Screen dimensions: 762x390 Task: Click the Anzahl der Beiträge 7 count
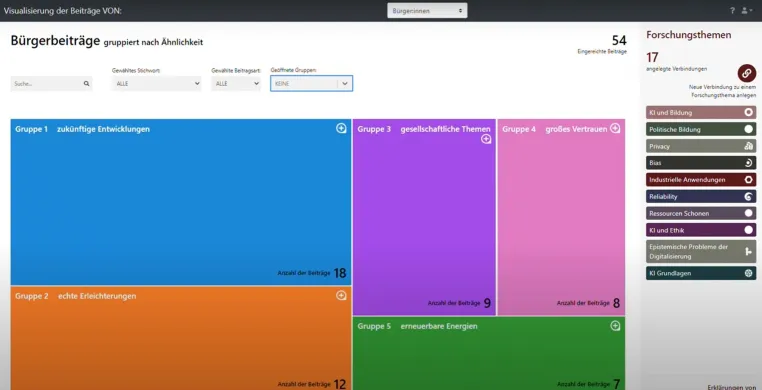pos(588,384)
